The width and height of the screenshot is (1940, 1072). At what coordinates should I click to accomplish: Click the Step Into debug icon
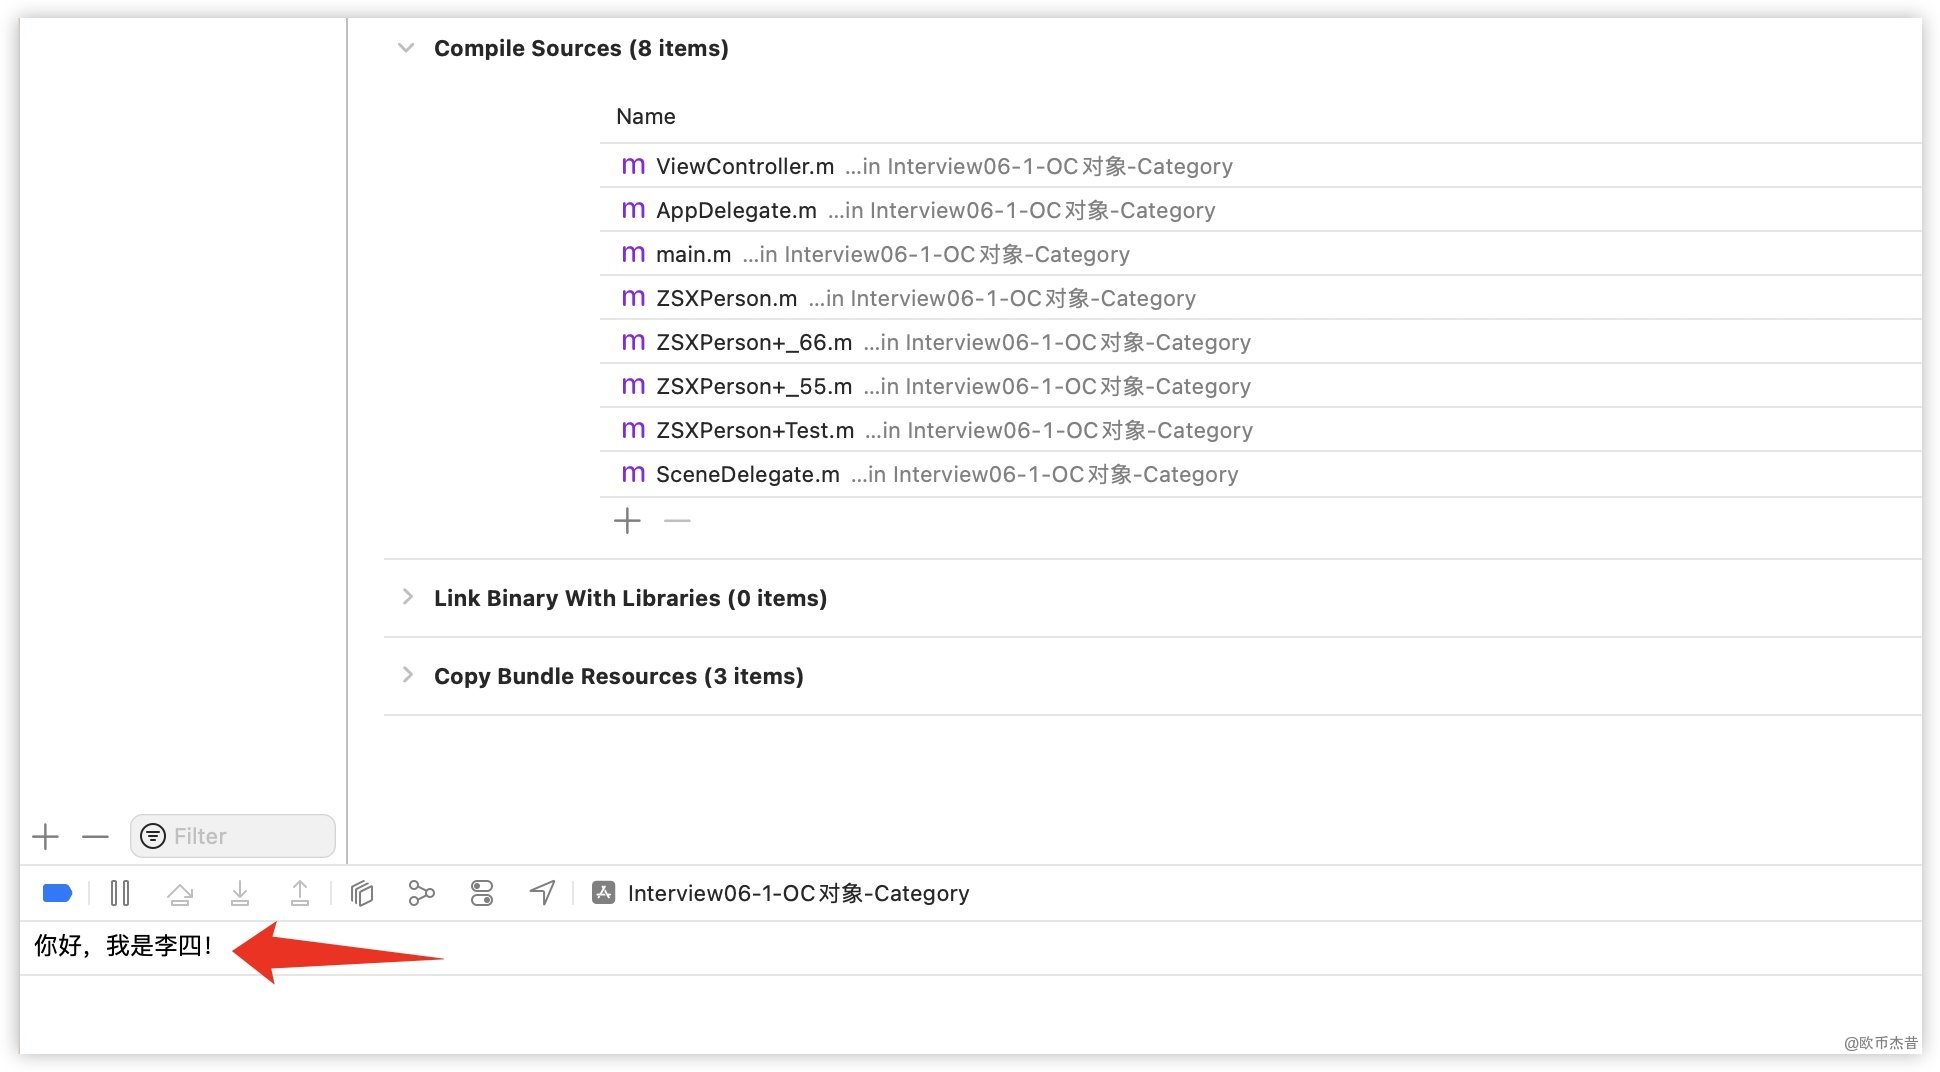(x=240, y=893)
